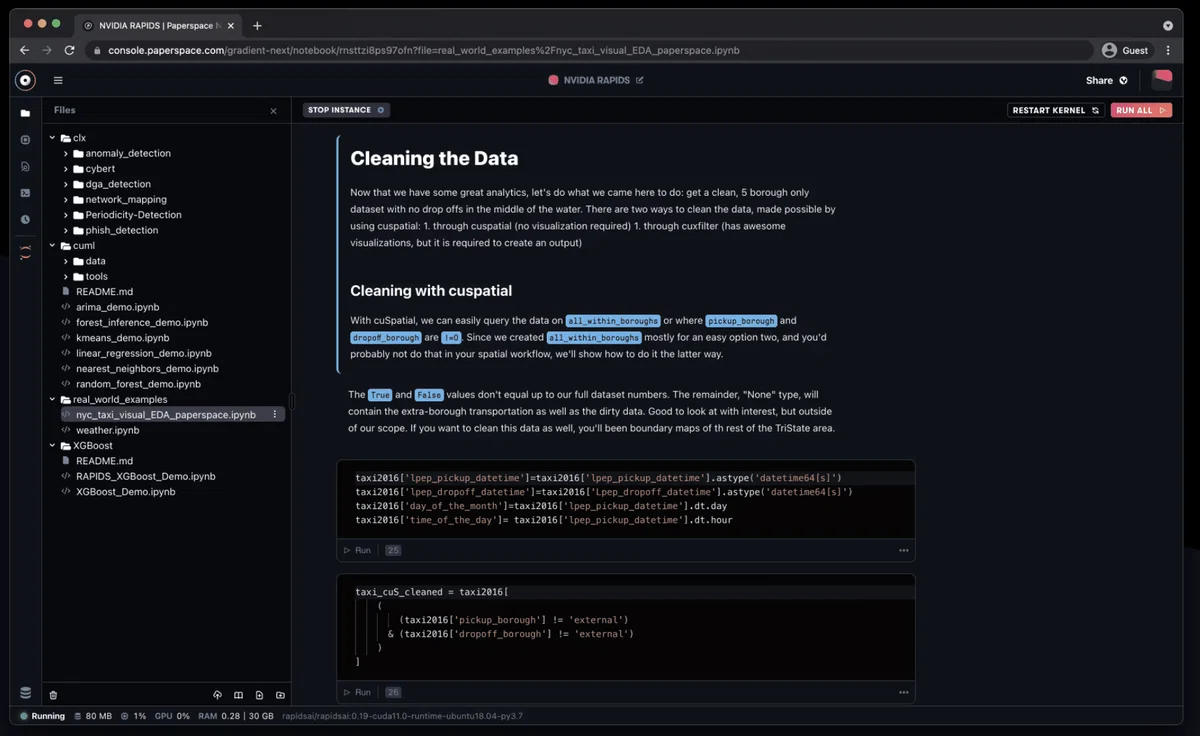Open the file search sidebar icon

coord(25,166)
